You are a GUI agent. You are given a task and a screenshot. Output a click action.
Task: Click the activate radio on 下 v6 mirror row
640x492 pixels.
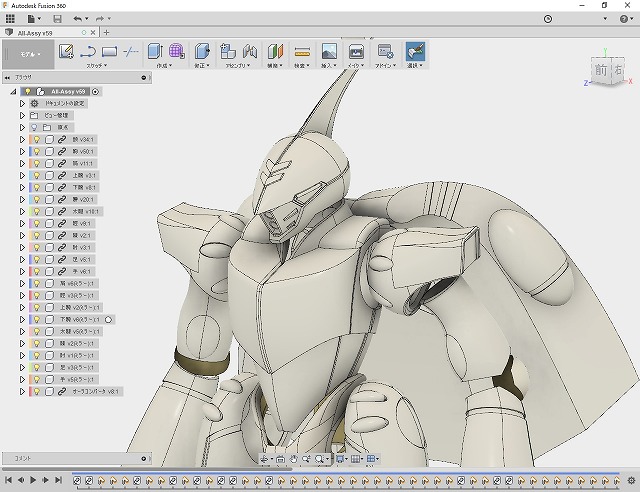[108, 320]
